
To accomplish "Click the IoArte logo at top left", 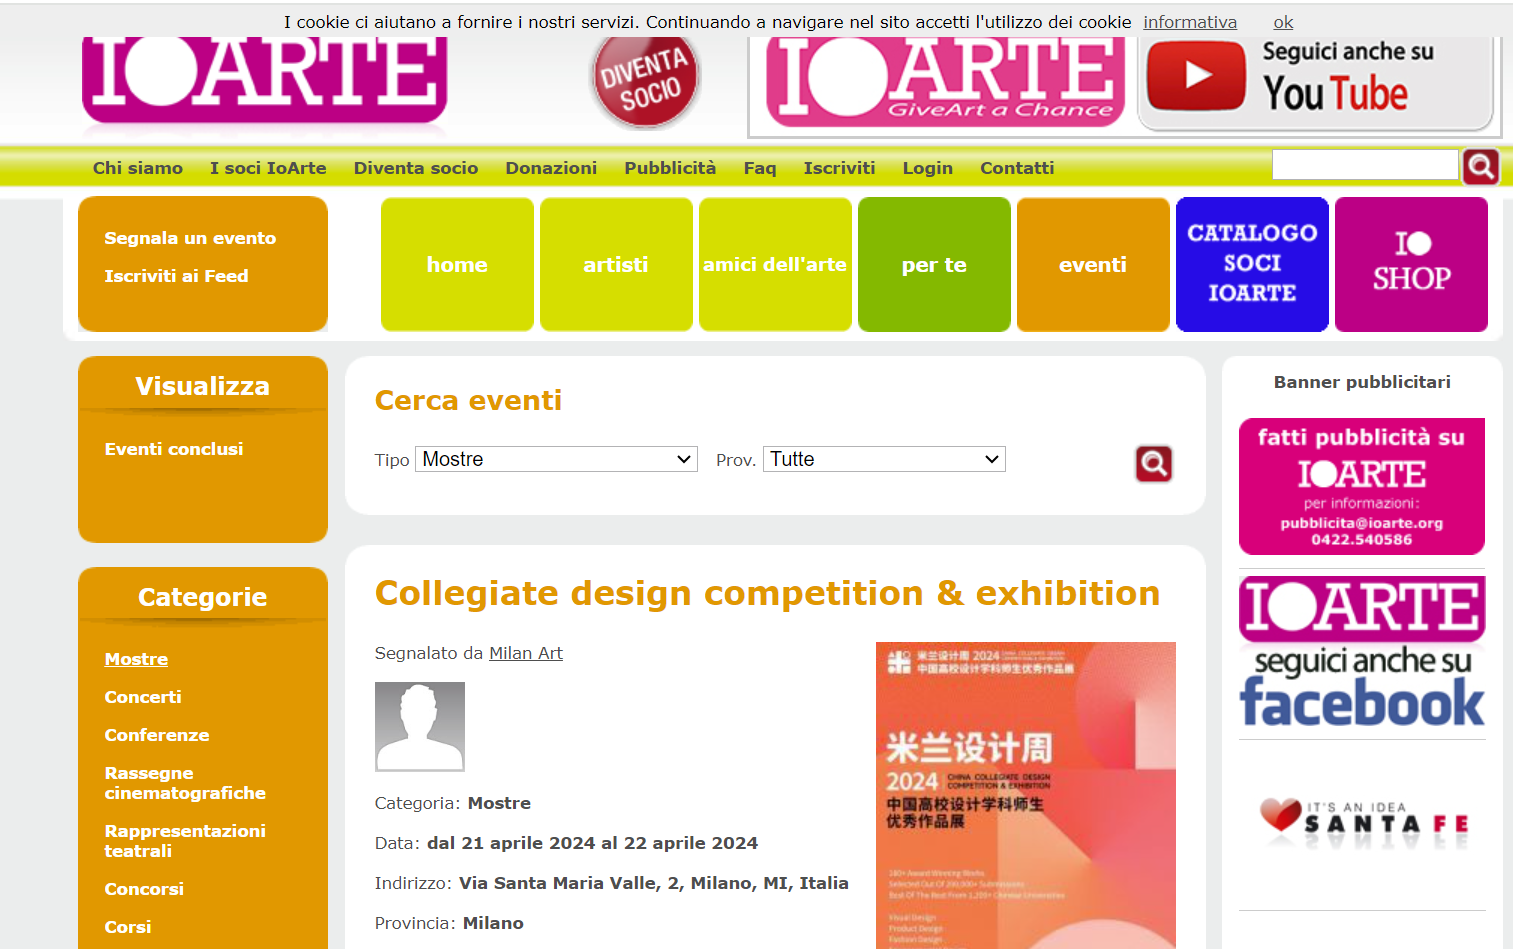I will 264,80.
